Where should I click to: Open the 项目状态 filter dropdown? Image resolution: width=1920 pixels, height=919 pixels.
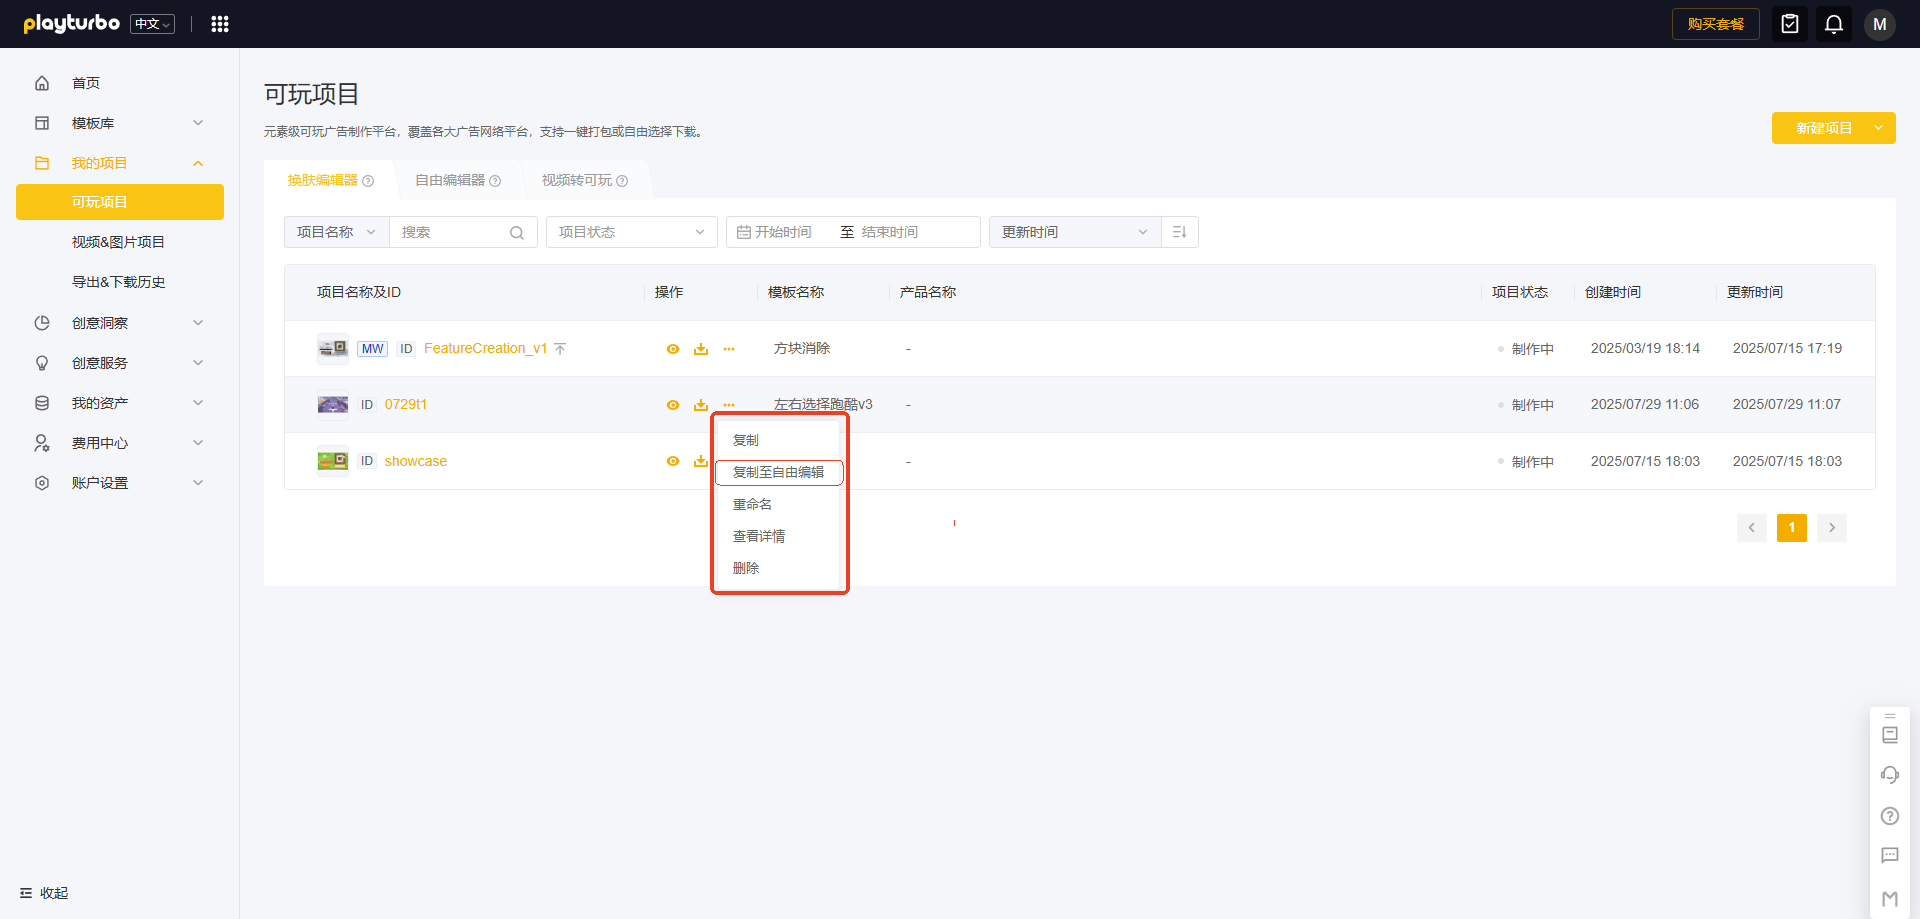coord(631,232)
